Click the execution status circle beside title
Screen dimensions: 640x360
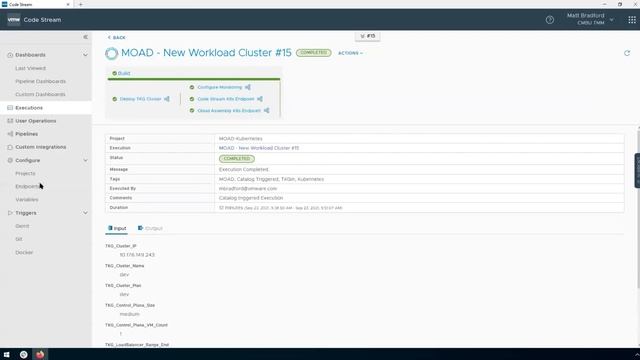[111, 53]
